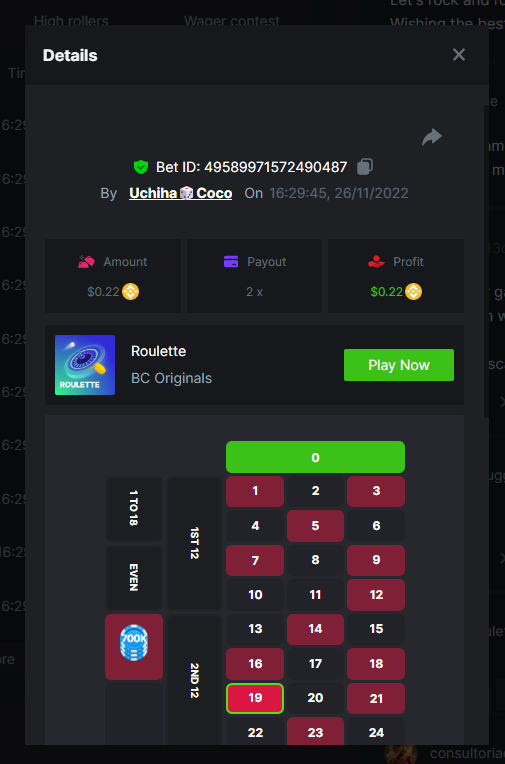This screenshot has height=764, width=505.
Task: Open the Roulette game thumbnail
Action: pos(85,365)
